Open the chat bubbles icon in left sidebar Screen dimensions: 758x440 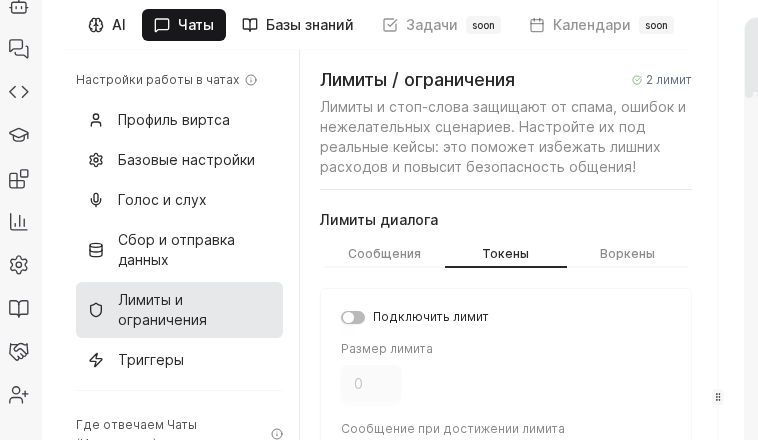[18, 48]
